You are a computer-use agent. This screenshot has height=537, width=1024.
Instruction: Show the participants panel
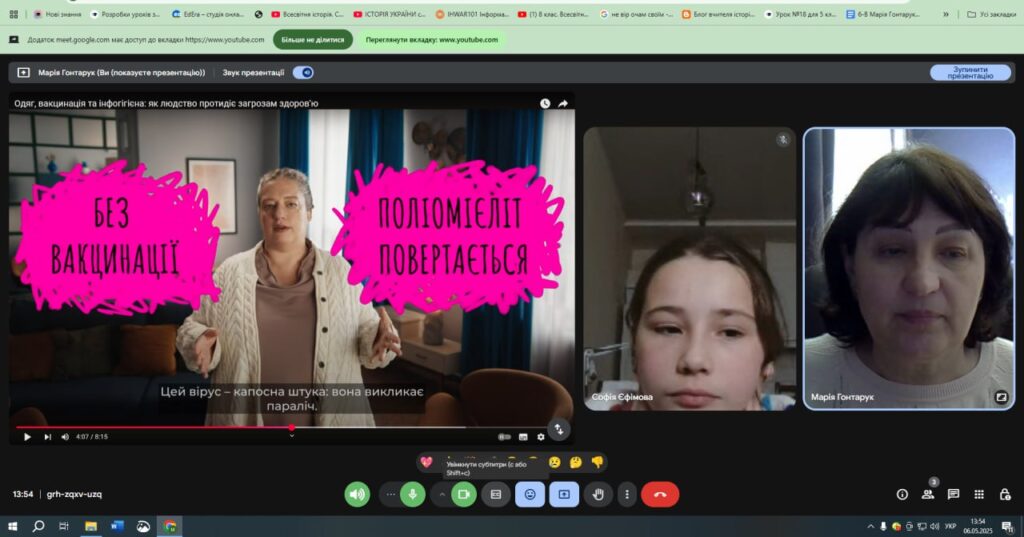[927, 495]
